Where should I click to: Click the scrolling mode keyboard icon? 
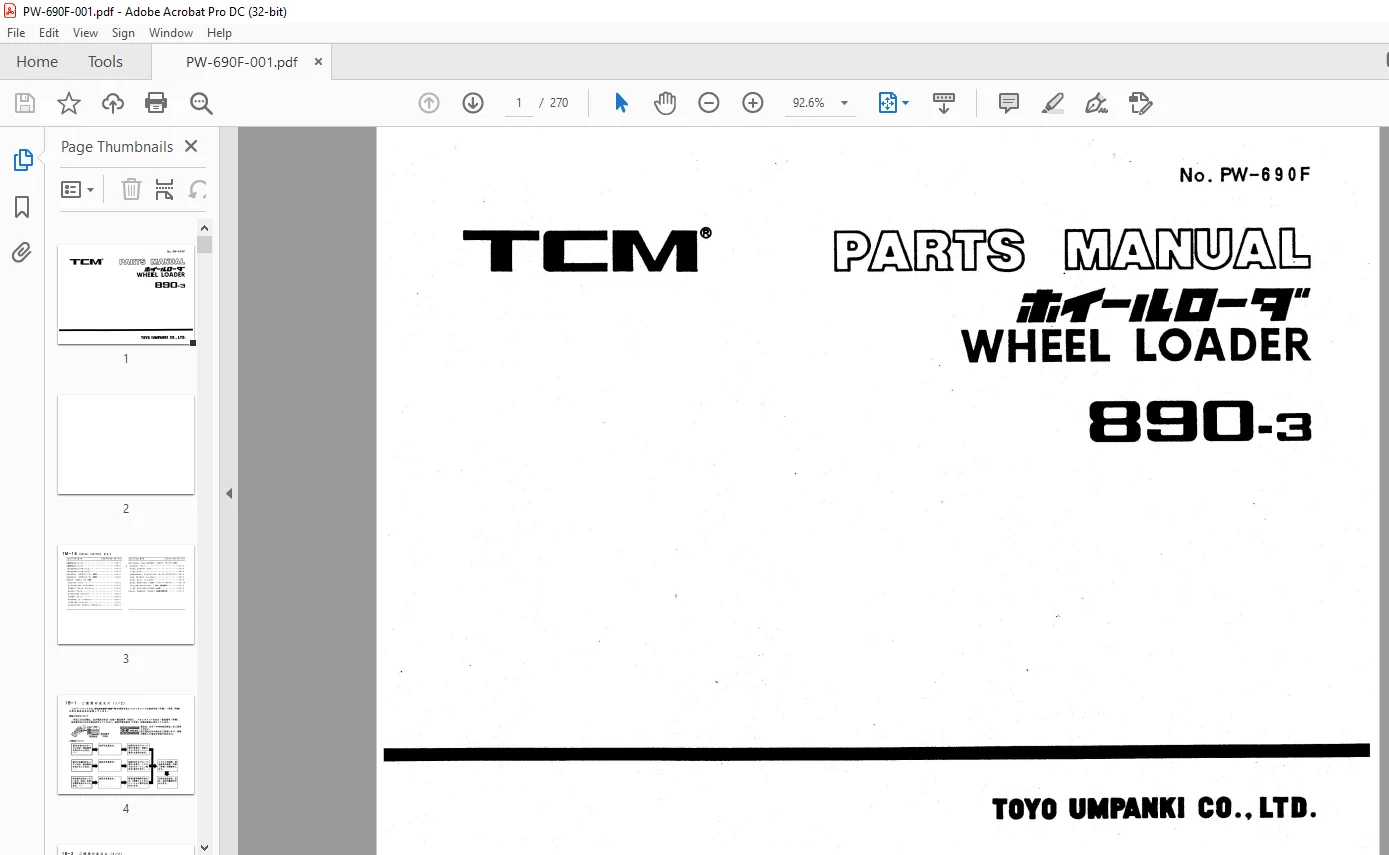click(944, 103)
